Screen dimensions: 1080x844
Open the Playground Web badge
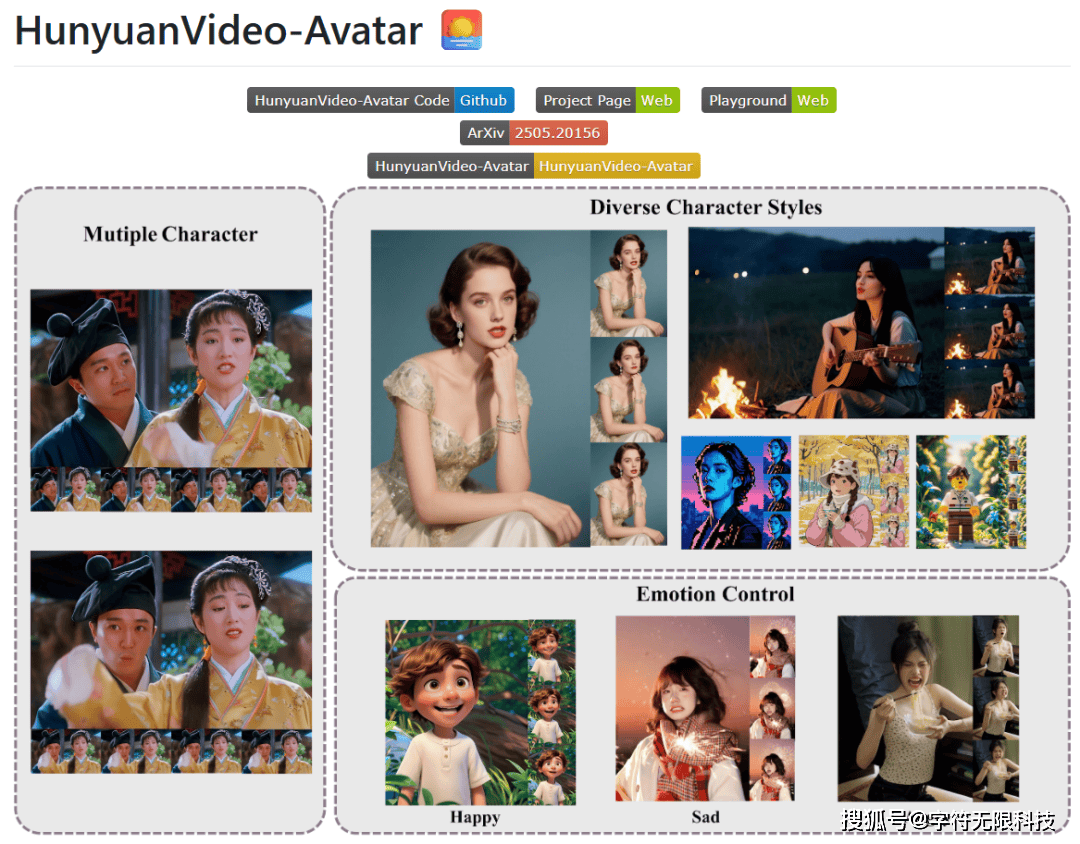(x=769, y=100)
